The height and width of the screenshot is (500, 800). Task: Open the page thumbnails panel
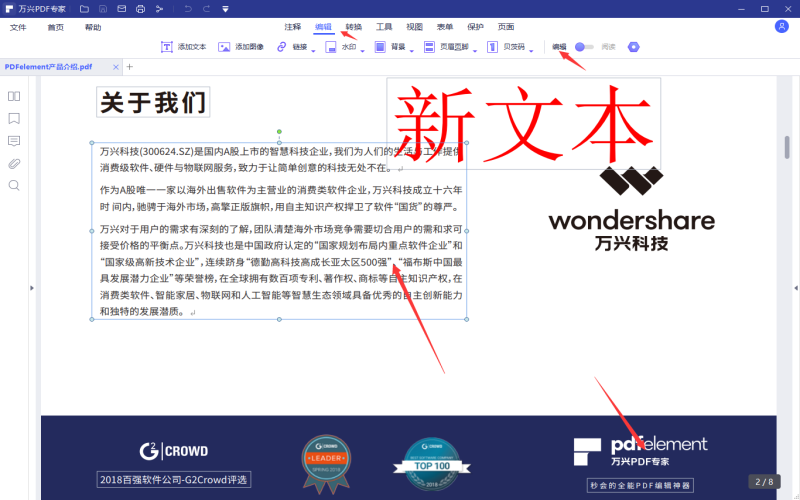[14, 96]
